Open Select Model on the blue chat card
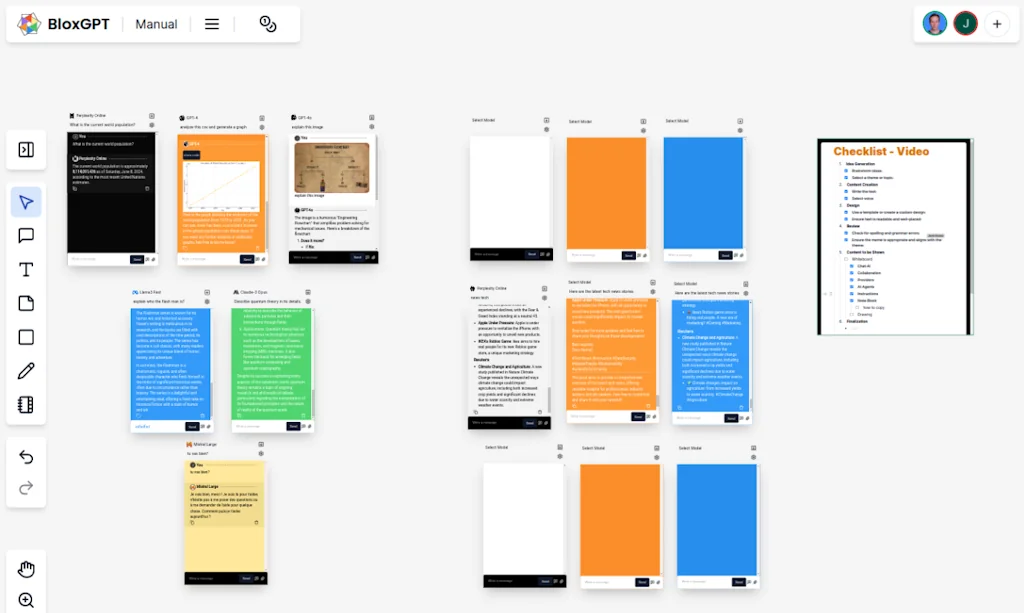Image resolution: width=1024 pixels, height=613 pixels. (x=676, y=121)
